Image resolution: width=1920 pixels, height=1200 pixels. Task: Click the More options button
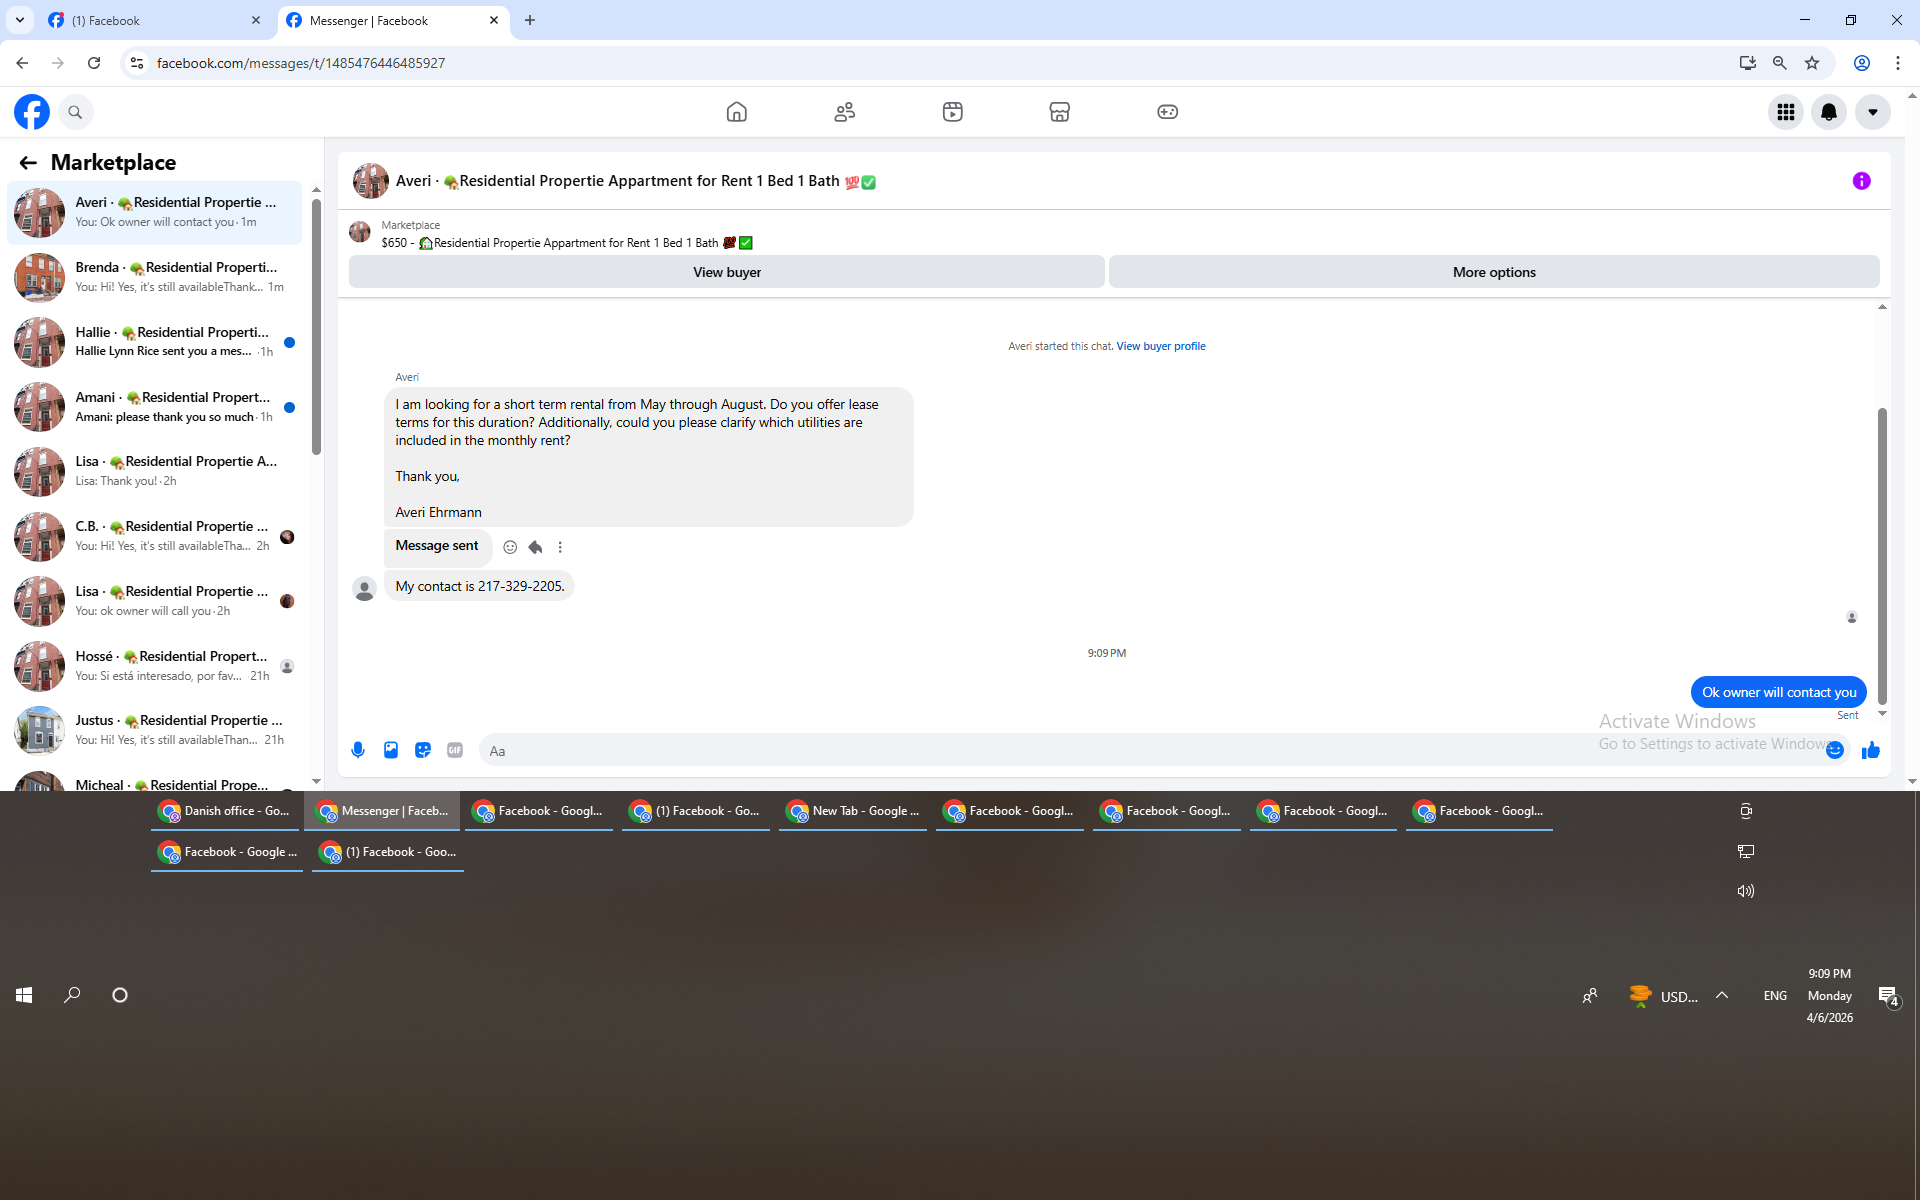click(x=1494, y=272)
